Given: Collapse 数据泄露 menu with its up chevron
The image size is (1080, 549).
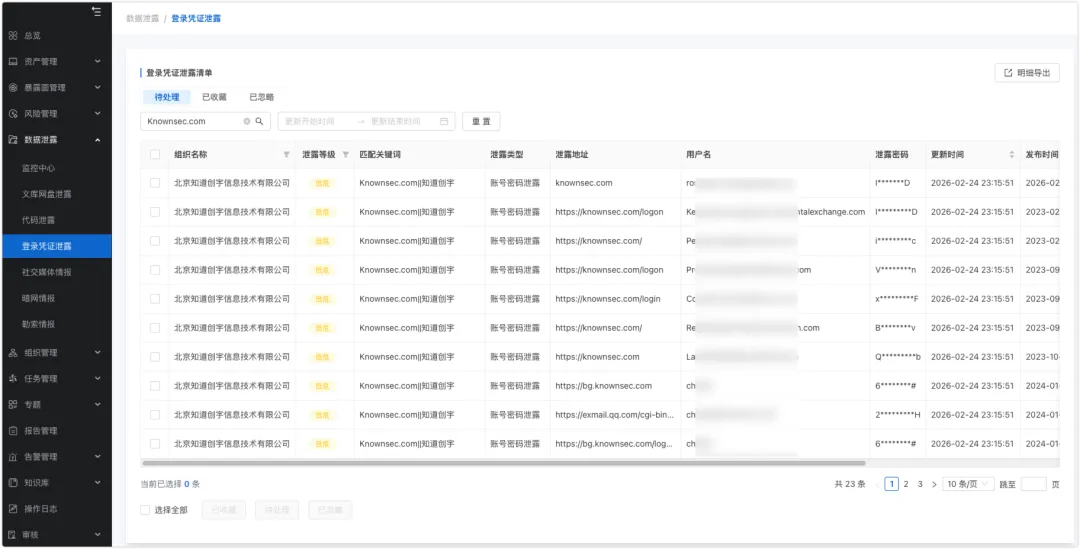Looking at the screenshot, I should click(97, 140).
